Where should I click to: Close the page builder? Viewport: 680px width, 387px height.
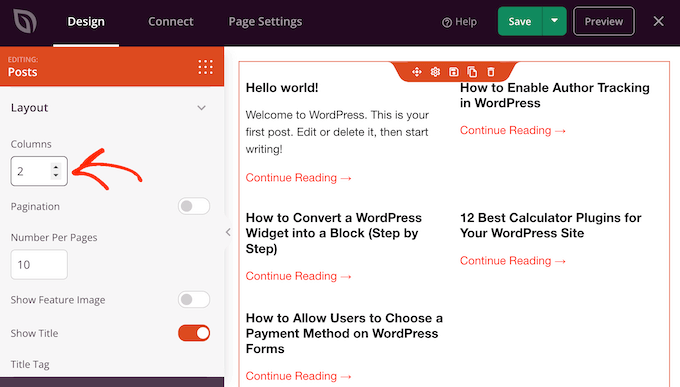tap(658, 21)
